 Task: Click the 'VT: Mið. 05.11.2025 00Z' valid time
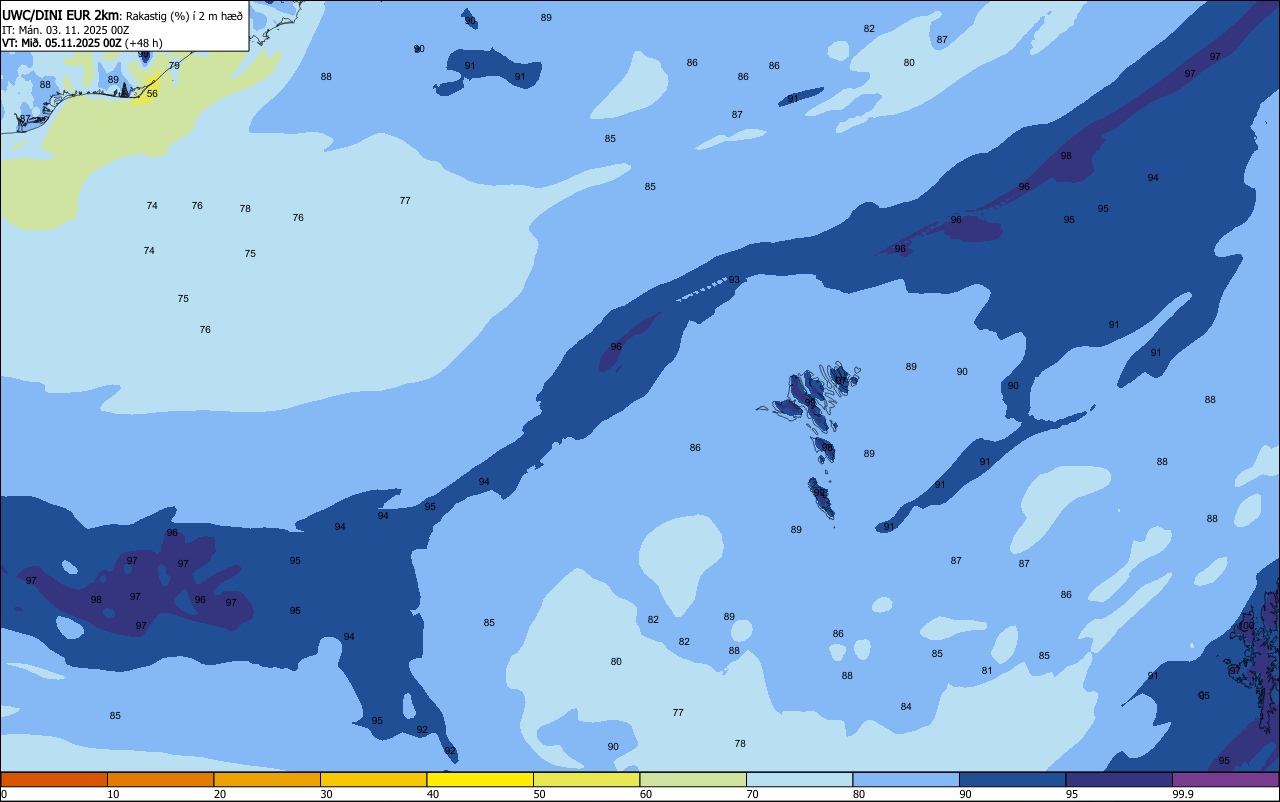(62, 42)
